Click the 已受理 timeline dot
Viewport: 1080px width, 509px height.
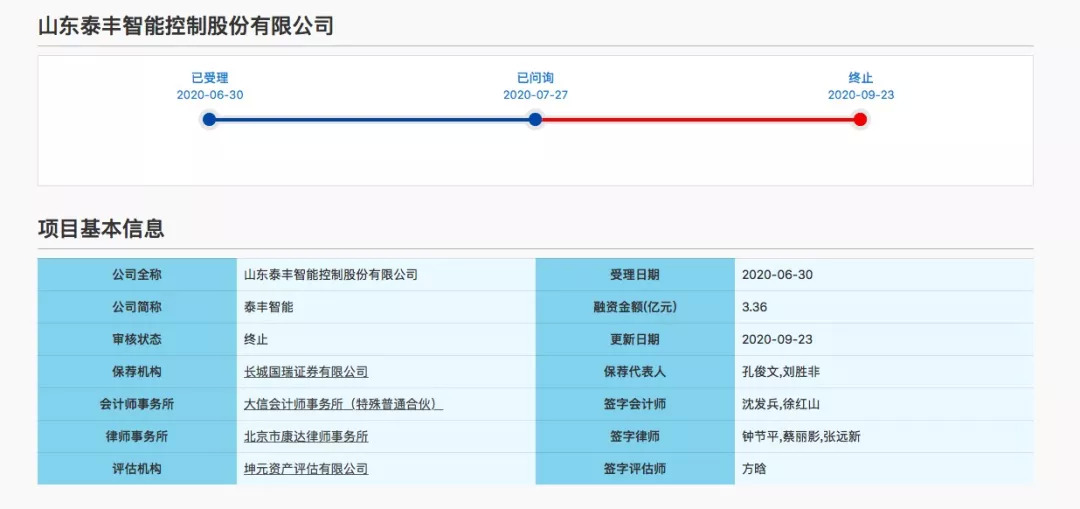209,120
